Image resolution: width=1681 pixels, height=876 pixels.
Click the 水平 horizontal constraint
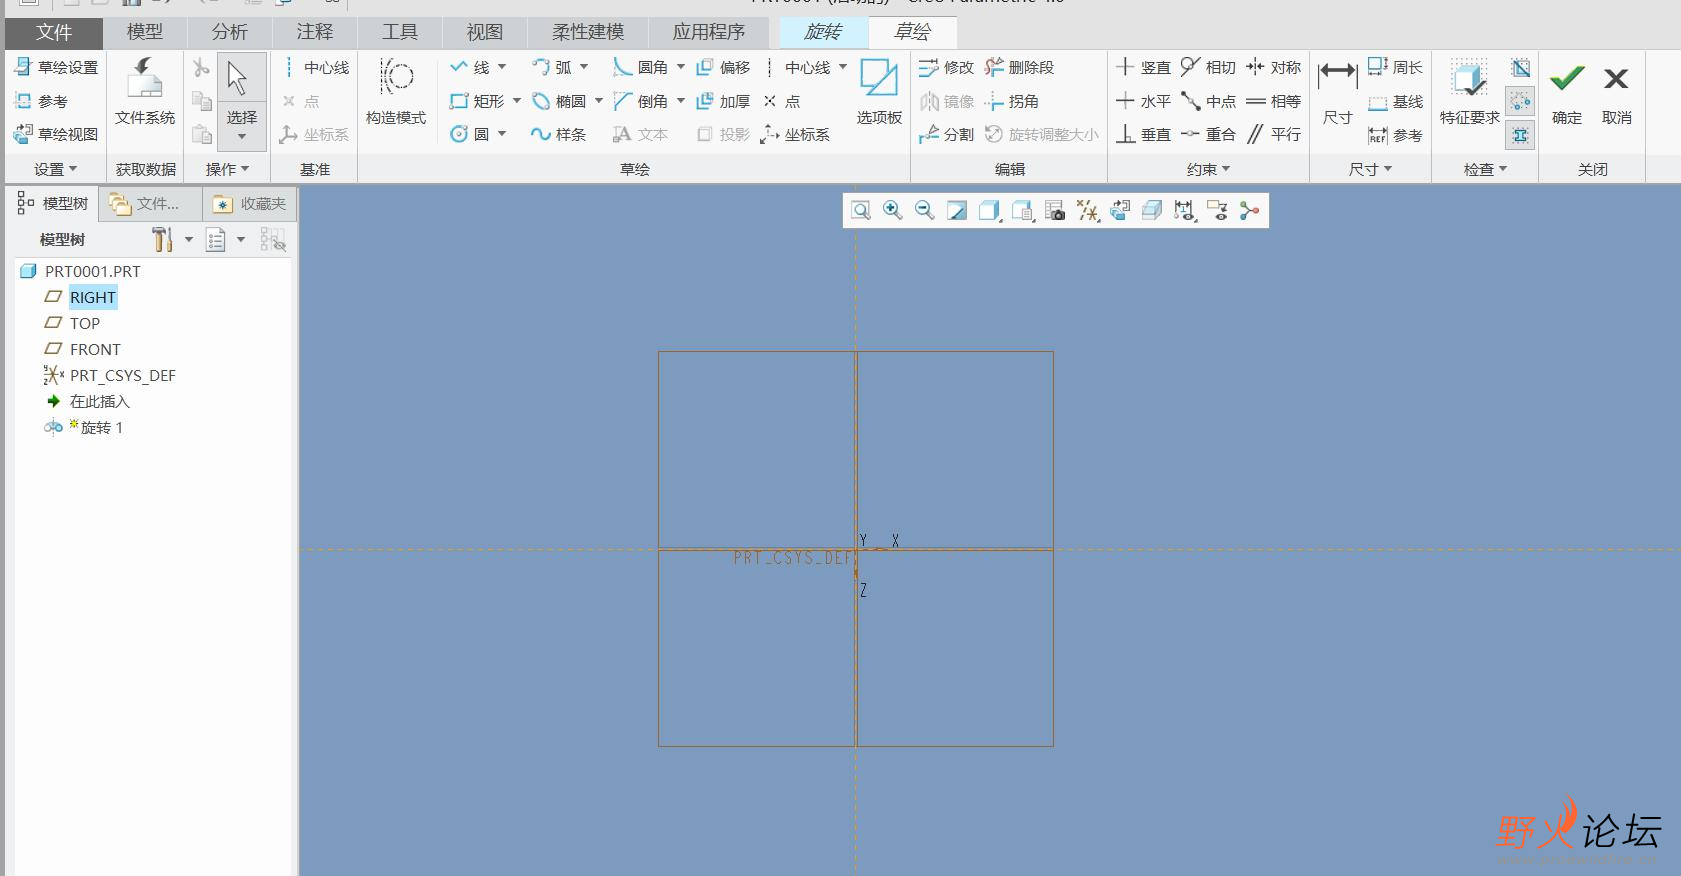click(x=1143, y=101)
